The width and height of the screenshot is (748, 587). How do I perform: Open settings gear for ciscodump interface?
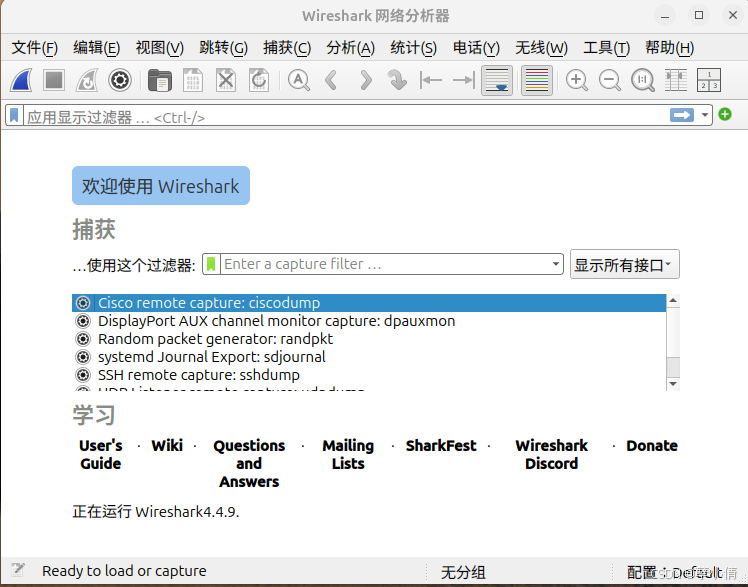(83, 303)
